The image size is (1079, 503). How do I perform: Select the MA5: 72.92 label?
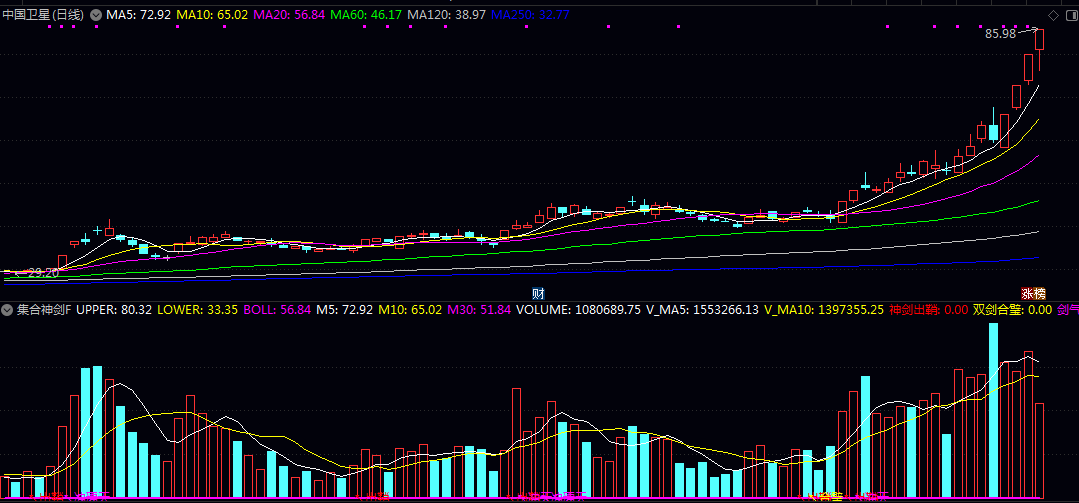138,14
